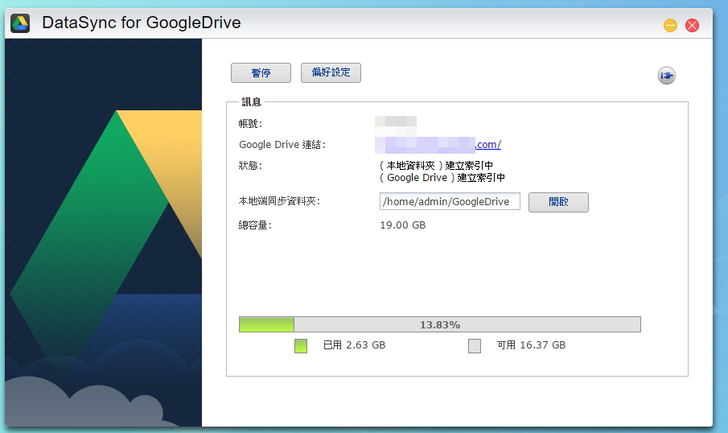Click the 本地端同步資料夾: label
The image size is (728, 433).
[x=279, y=201]
